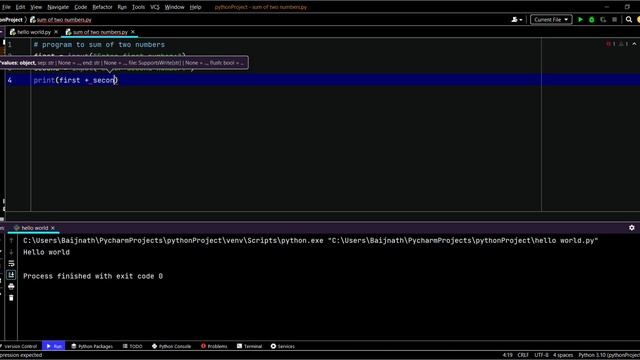Image resolution: width=640 pixels, height=360 pixels.
Task: Click the scroll down arrow in run panel
Action: coord(11,252)
